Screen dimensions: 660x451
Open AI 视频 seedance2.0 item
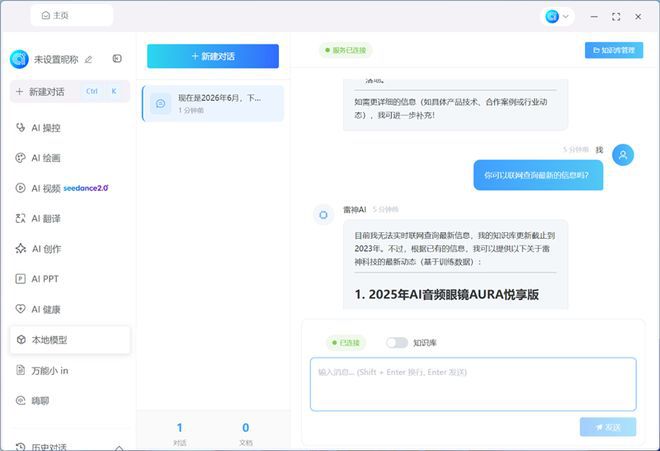pos(70,188)
